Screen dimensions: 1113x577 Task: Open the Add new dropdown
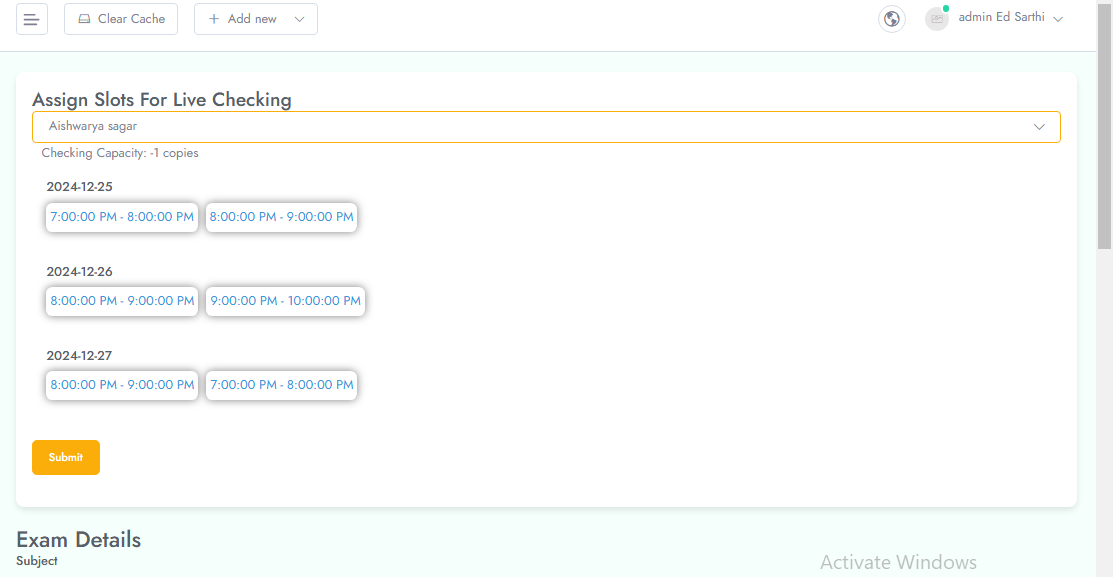click(x=255, y=19)
